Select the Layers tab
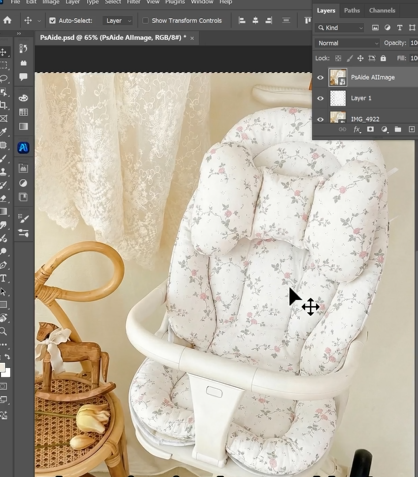 pos(326,11)
